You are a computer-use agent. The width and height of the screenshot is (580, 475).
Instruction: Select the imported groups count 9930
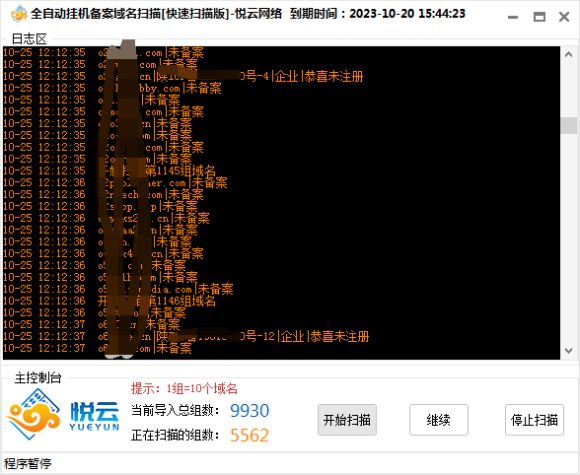250,411
